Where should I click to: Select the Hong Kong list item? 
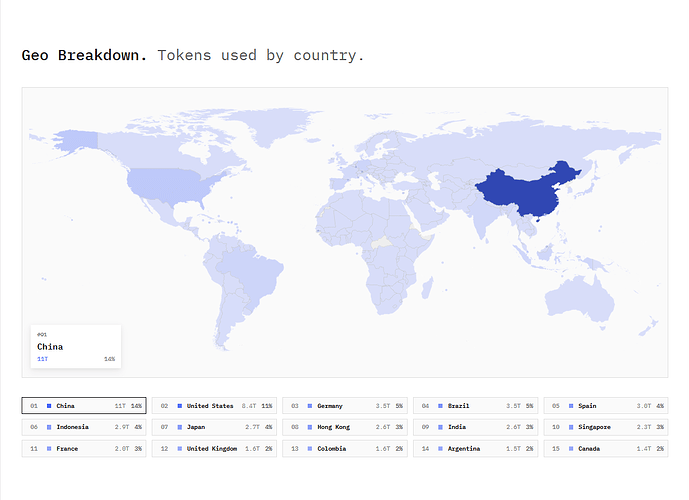click(x=345, y=427)
